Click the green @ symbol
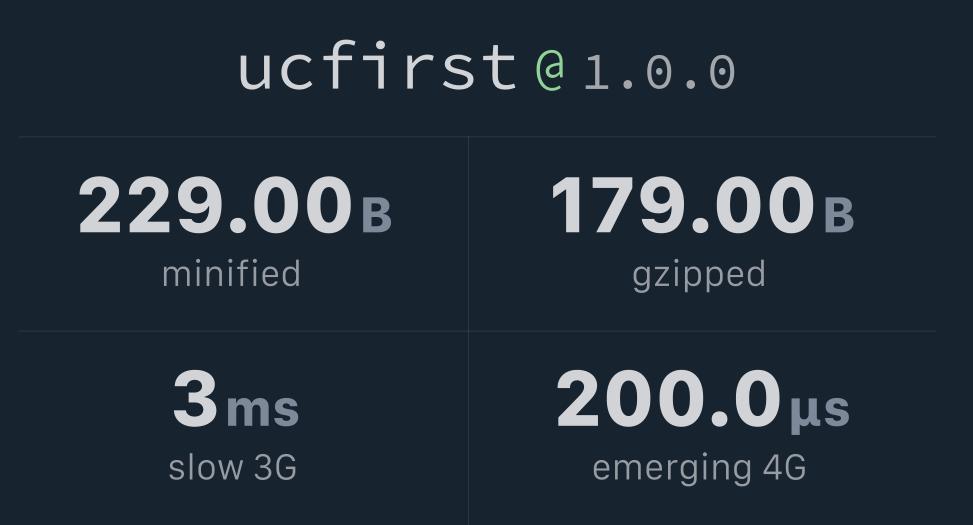 550,69
